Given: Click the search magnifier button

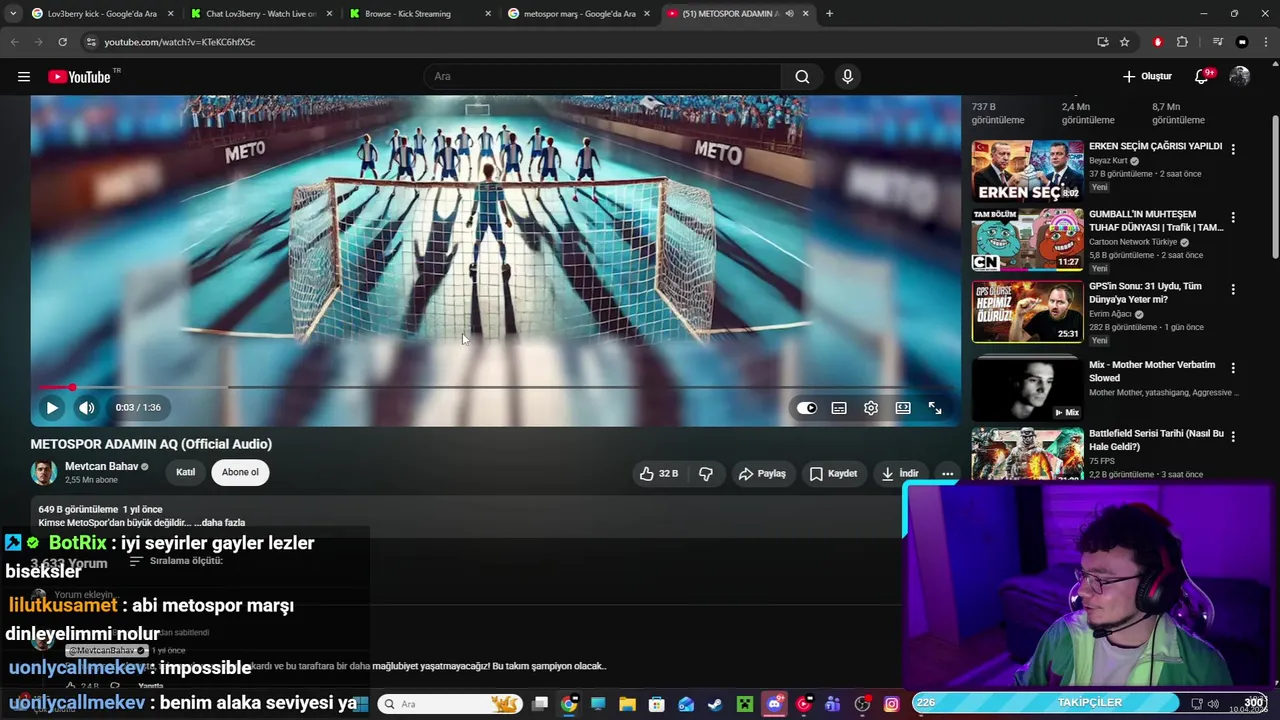Looking at the screenshot, I should (802, 77).
